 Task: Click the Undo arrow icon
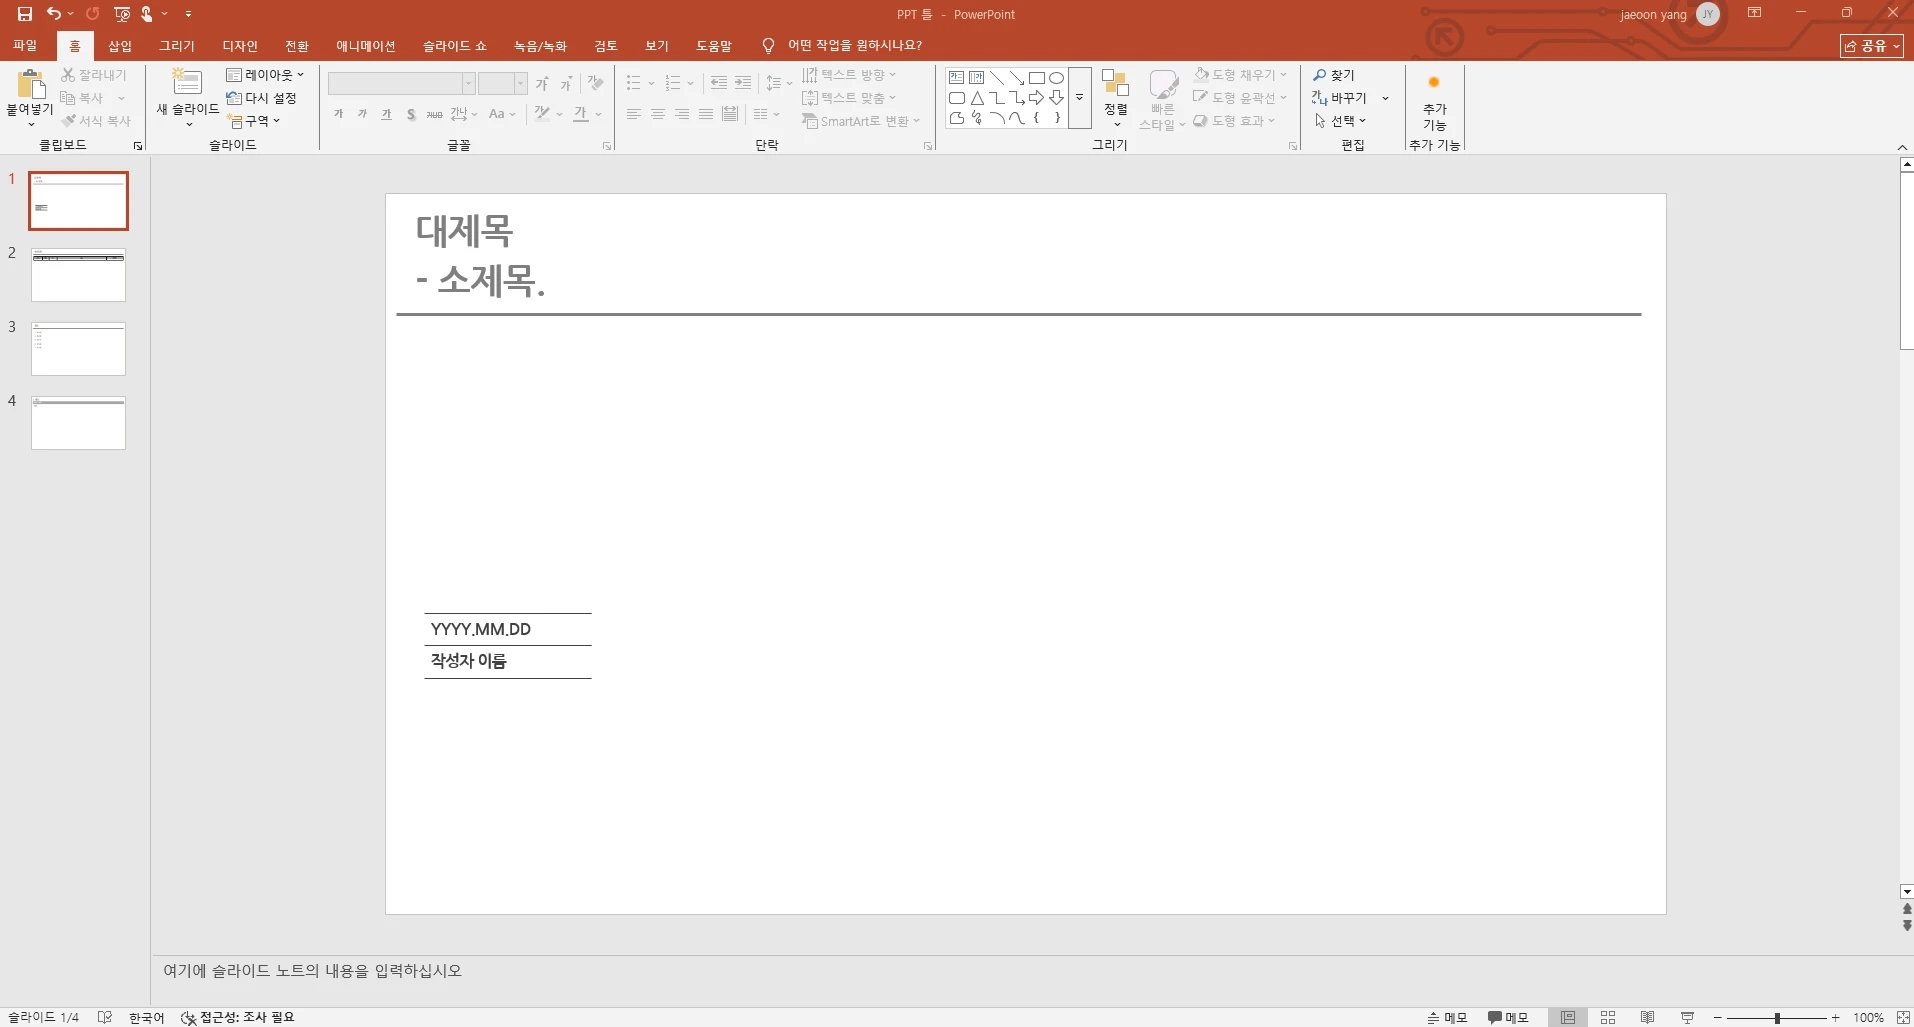pyautogui.click(x=54, y=14)
